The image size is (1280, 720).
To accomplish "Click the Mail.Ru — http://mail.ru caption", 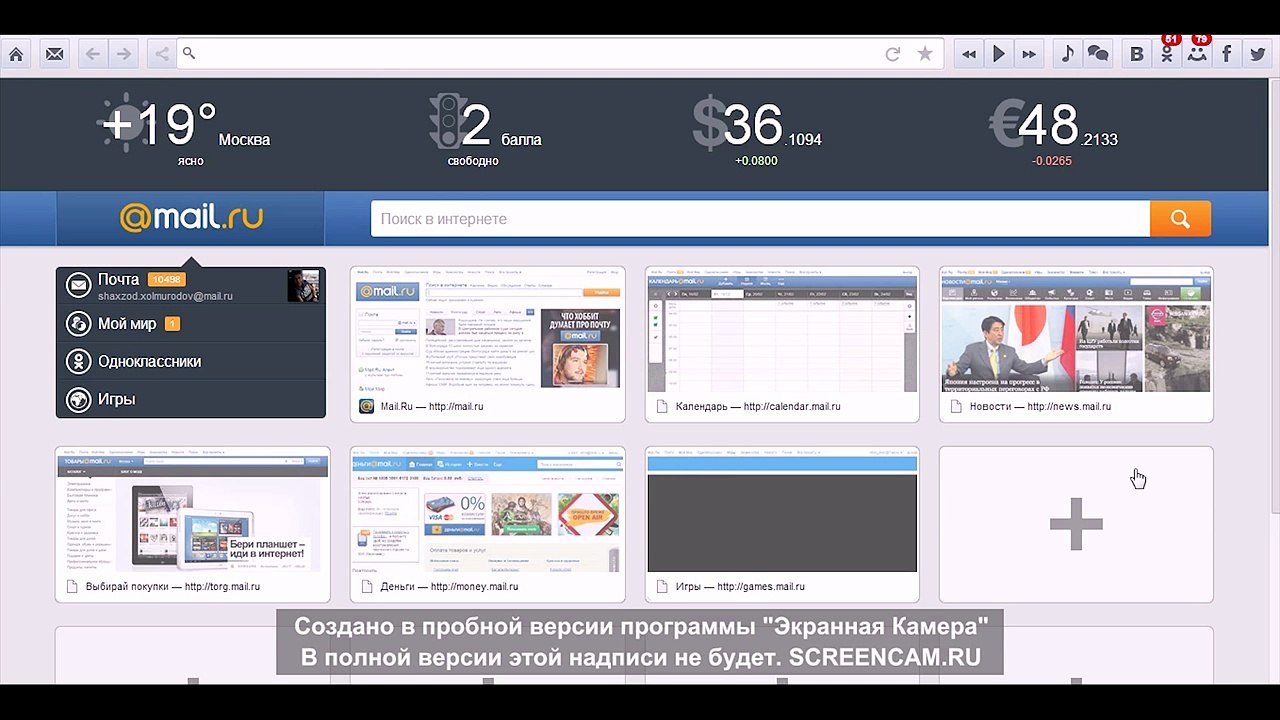I will pos(432,407).
